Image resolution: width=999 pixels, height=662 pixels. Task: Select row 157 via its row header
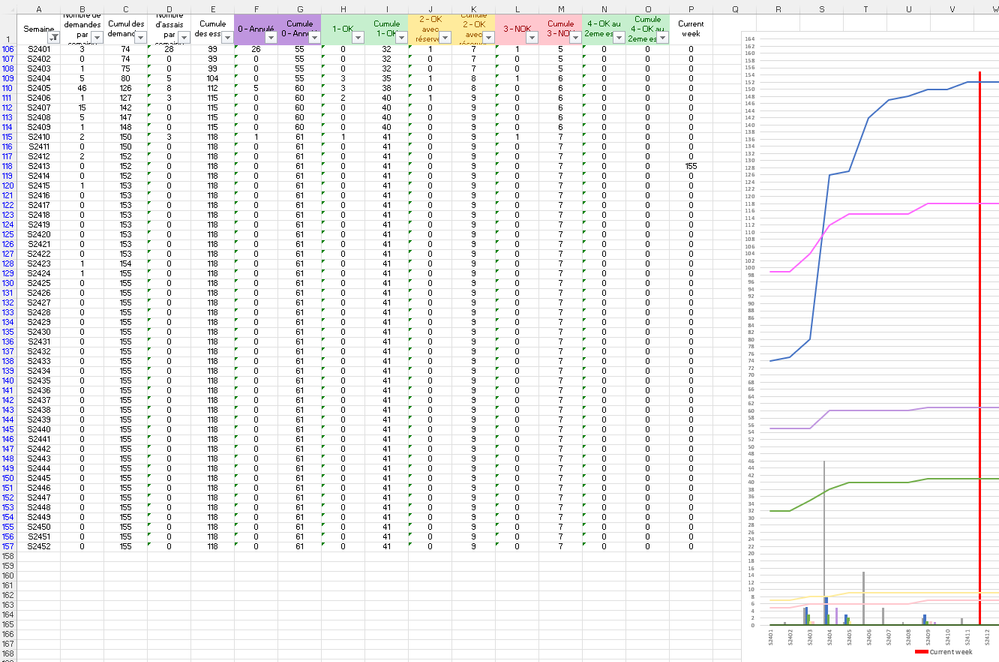(8, 547)
